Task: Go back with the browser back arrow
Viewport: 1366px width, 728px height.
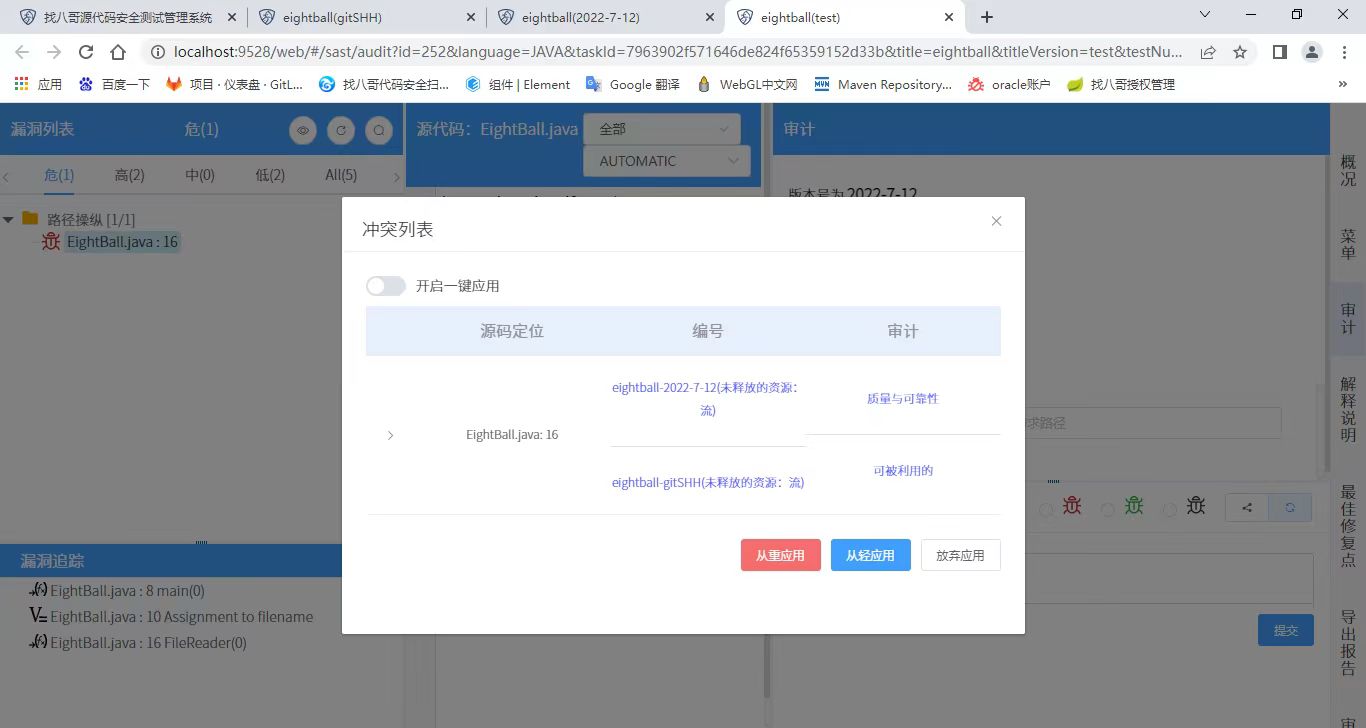Action: (22, 52)
